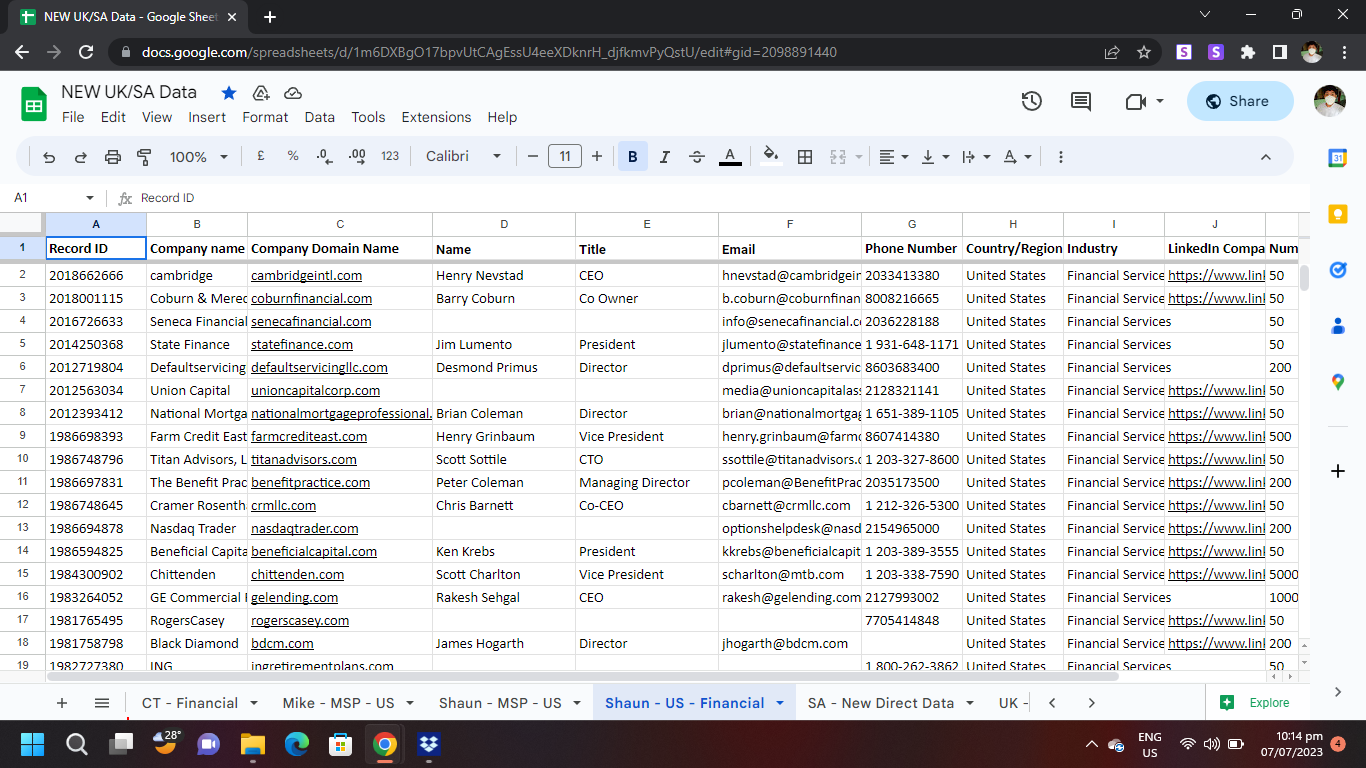1366x768 pixels.
Task: Click the font size input field
Action: click(x=565, y=157)
